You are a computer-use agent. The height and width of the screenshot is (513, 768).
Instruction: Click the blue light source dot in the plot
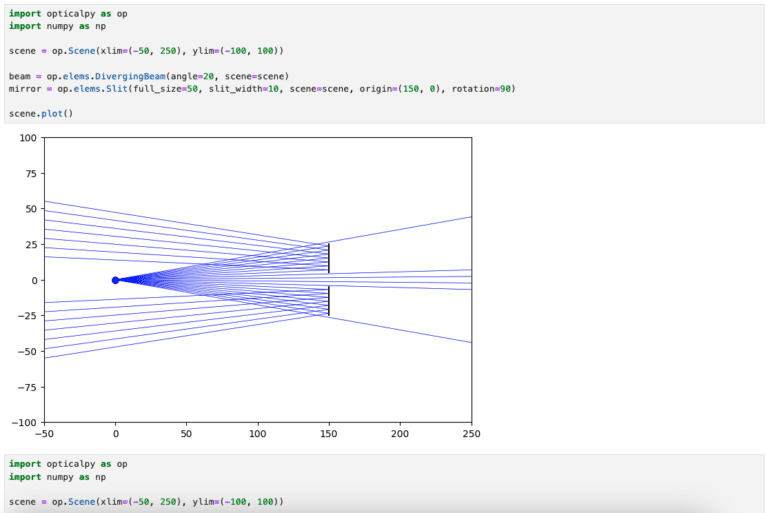point(115,280)
